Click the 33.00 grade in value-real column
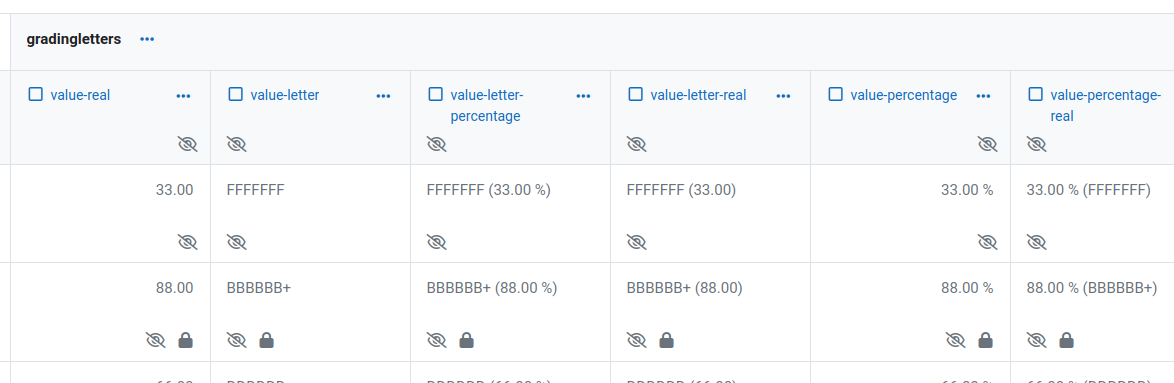The height and width of the screenshot is (383, 1174). click(x=174, y=190)
